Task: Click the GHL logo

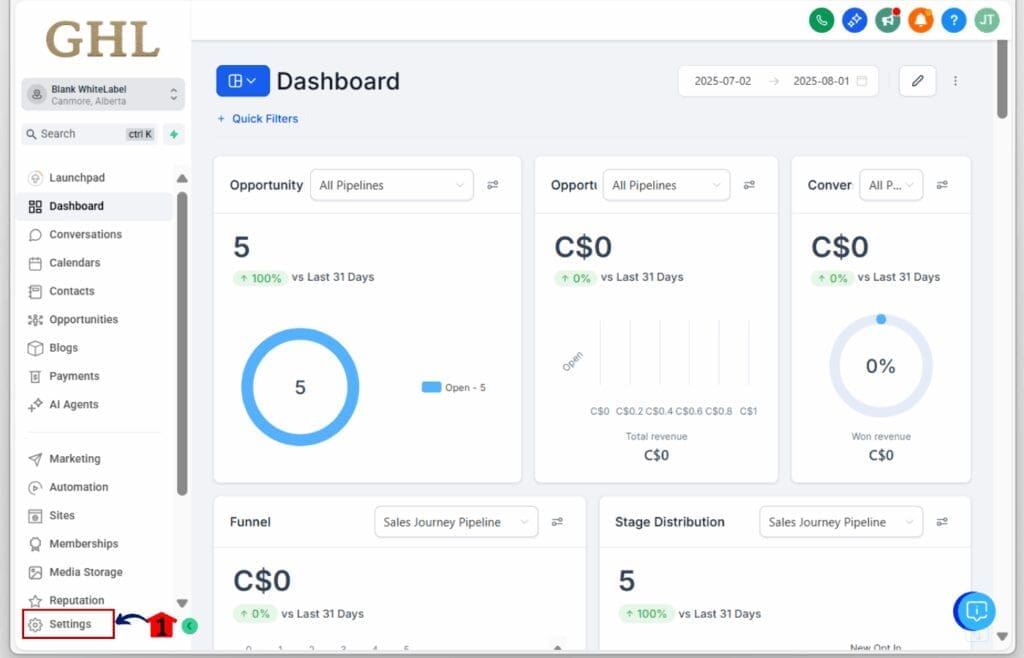Action: (x=103, y=40)
